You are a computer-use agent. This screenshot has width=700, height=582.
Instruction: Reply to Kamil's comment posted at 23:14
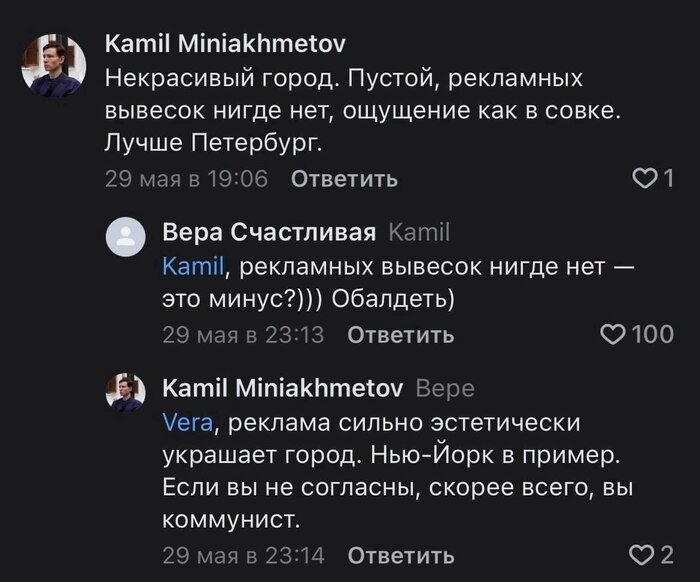(401, 556)
